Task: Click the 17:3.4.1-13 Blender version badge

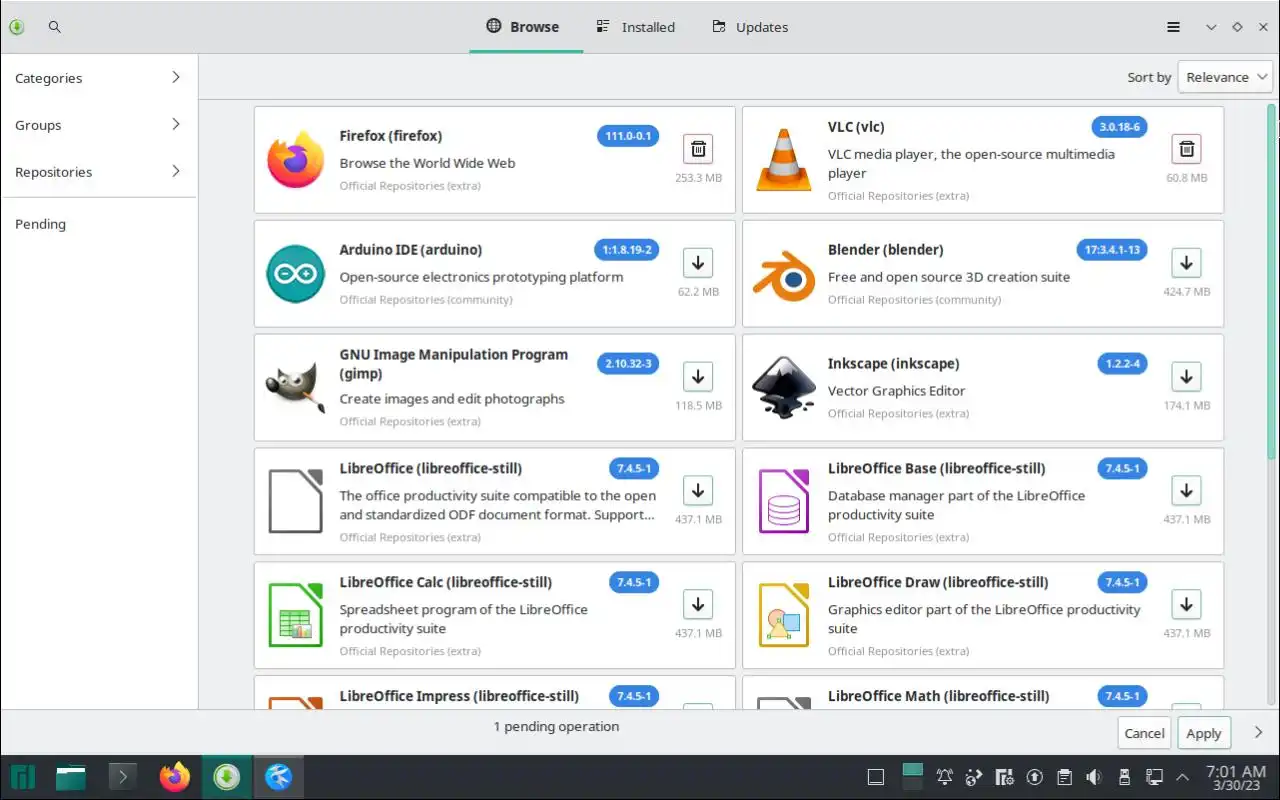Action: pyautogui.click(x=1112, y=250)
